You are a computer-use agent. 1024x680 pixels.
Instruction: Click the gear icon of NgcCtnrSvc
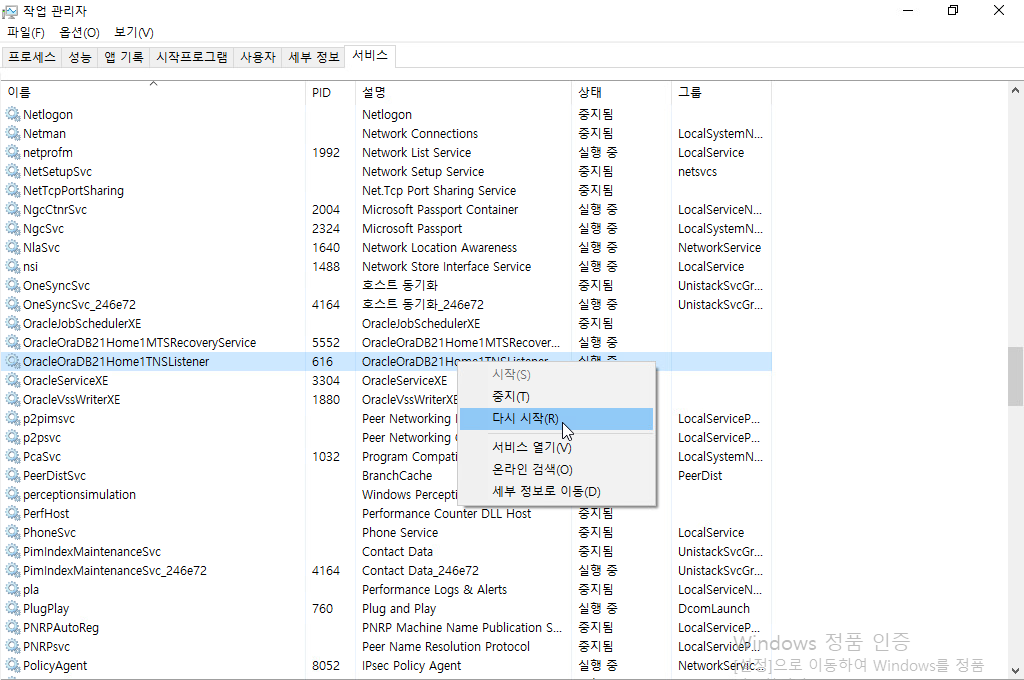(13, 209)
